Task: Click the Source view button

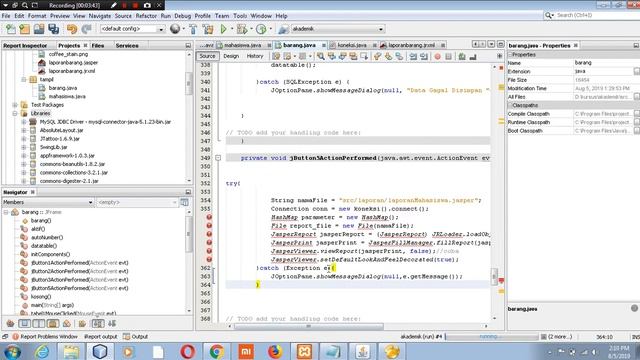Action: [x=207, y=56]
